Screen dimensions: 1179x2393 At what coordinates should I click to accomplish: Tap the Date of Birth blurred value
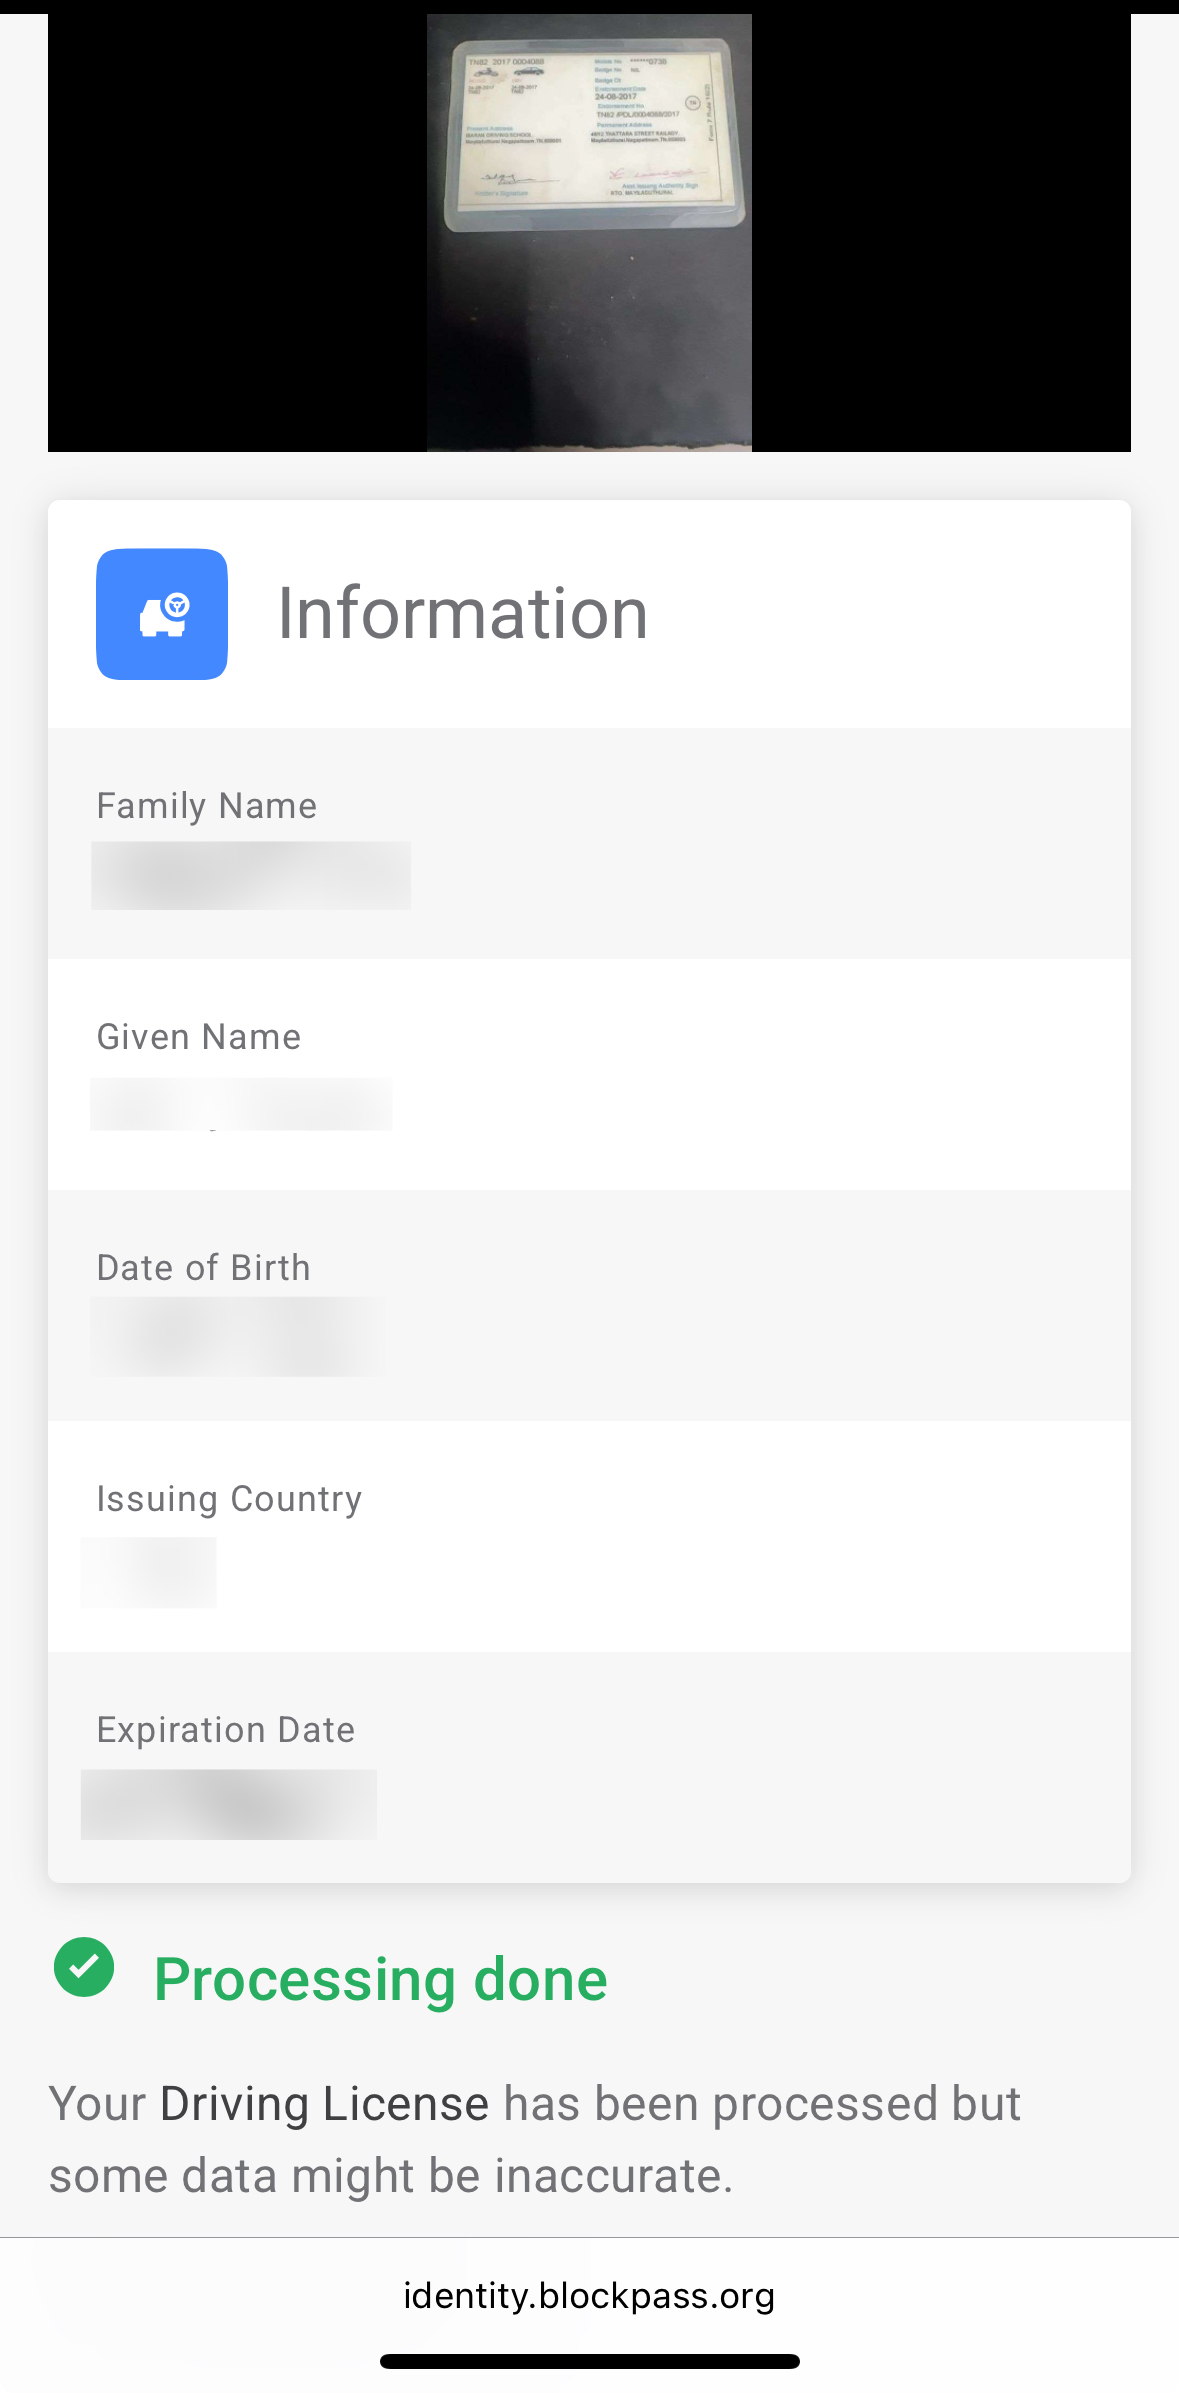(238, 1336)
